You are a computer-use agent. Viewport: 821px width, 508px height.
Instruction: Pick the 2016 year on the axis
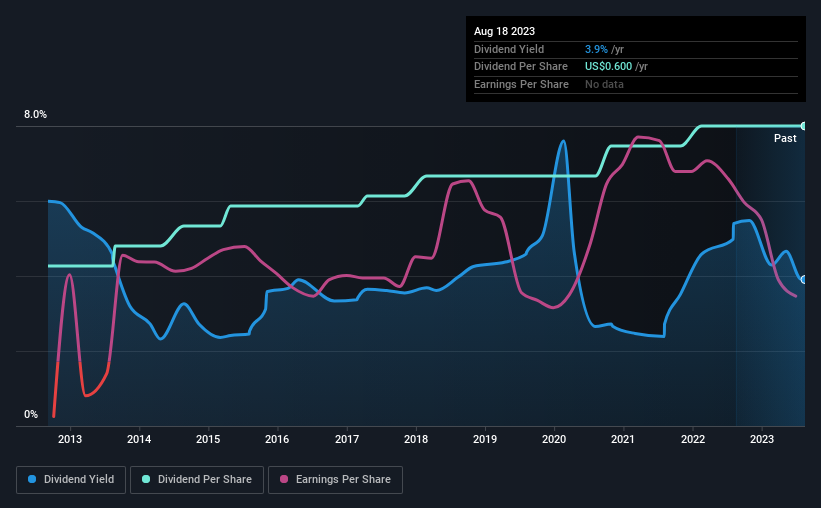coord(277,439)
